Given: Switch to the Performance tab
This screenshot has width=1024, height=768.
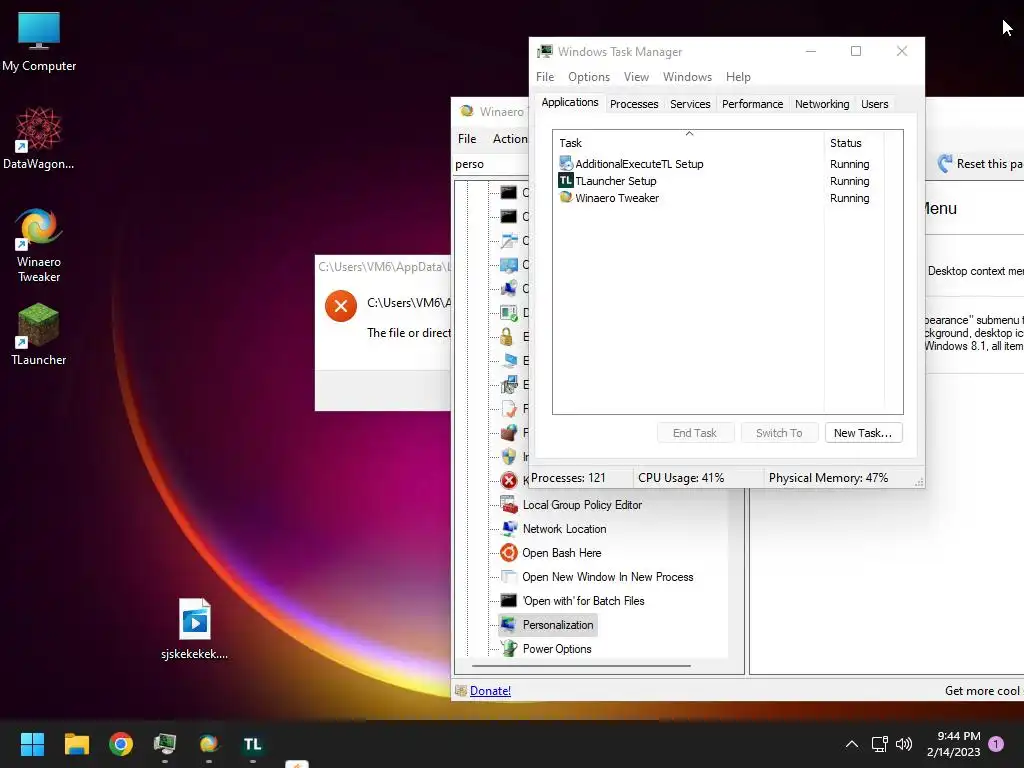Looking at the screenshot, I should coord(752,104).
